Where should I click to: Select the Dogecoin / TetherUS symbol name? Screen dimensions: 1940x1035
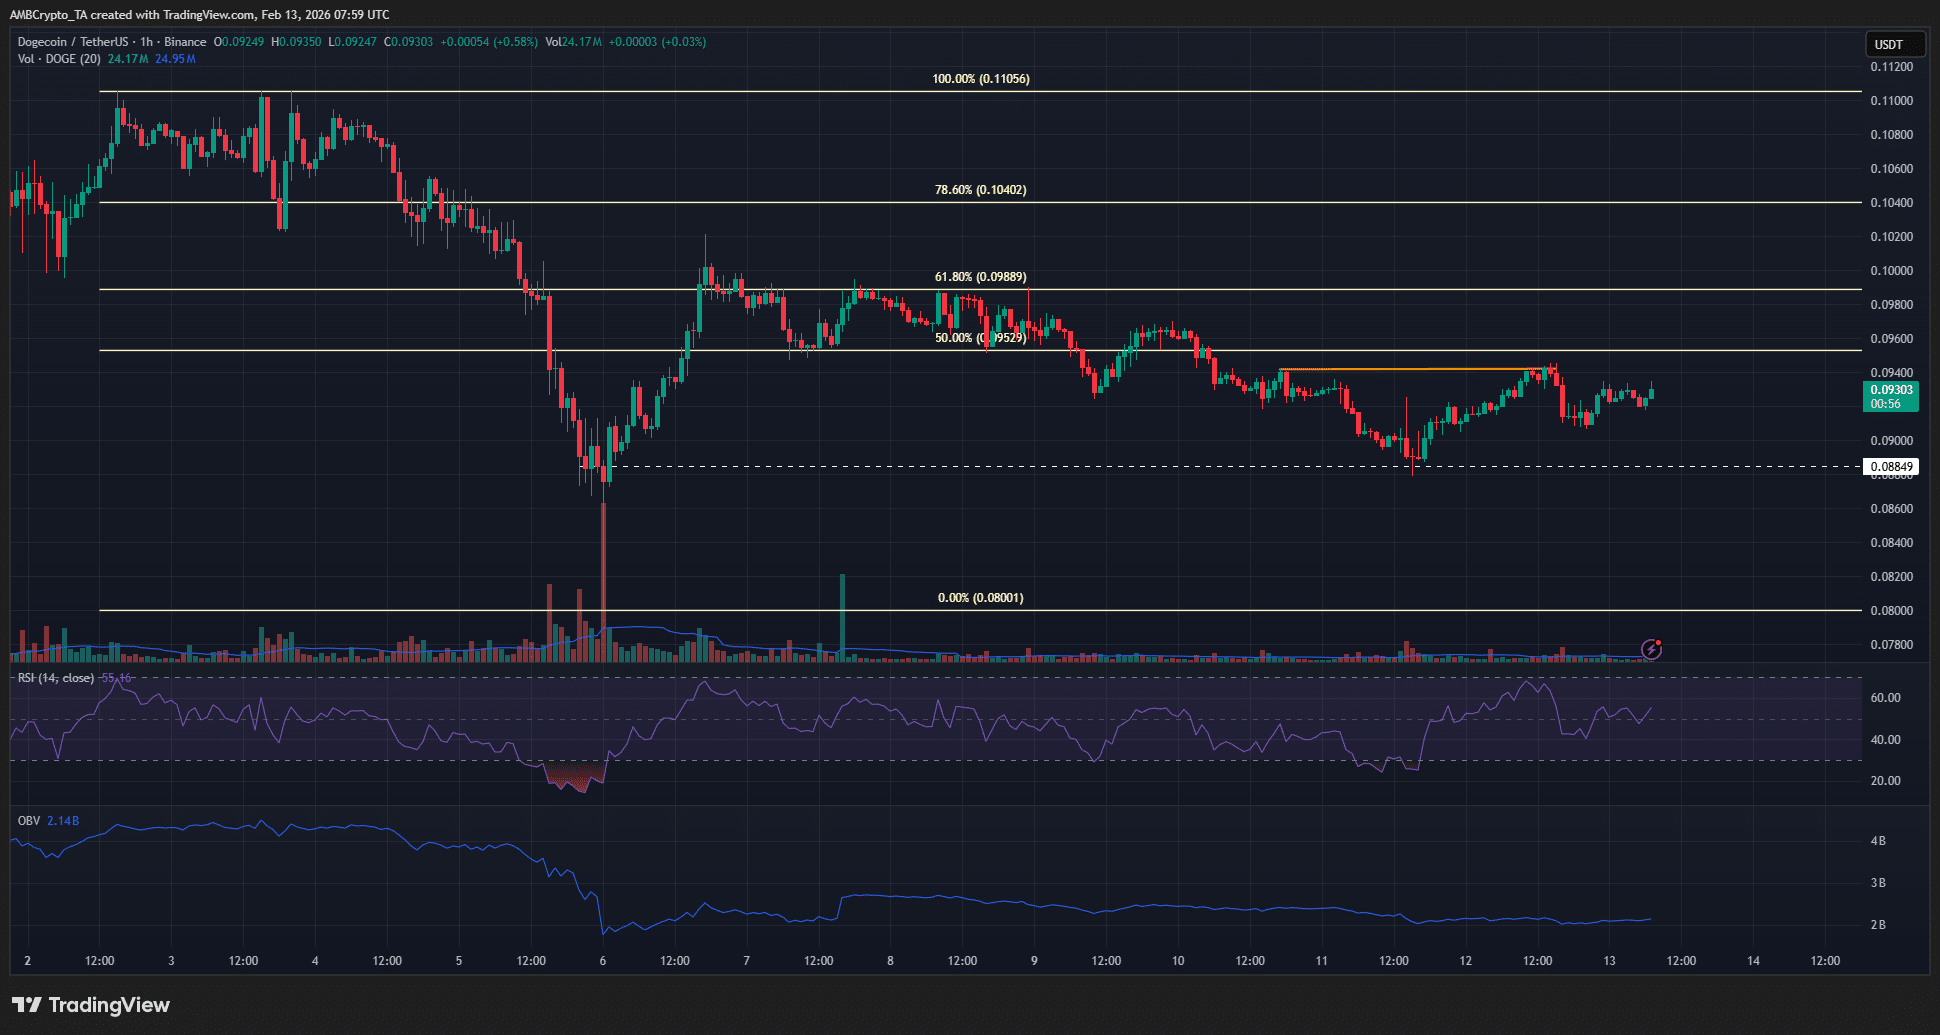70,41
